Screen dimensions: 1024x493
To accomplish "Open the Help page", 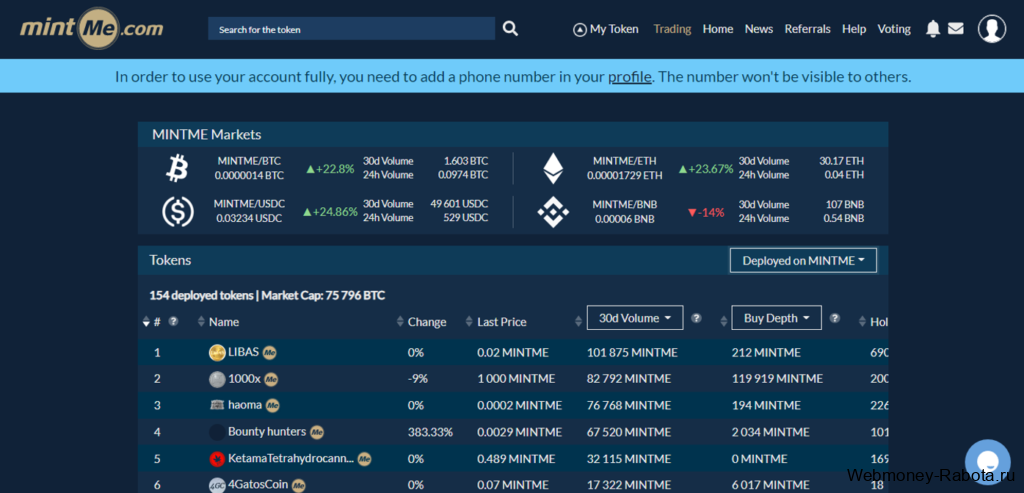I will (x=854, y=29).
